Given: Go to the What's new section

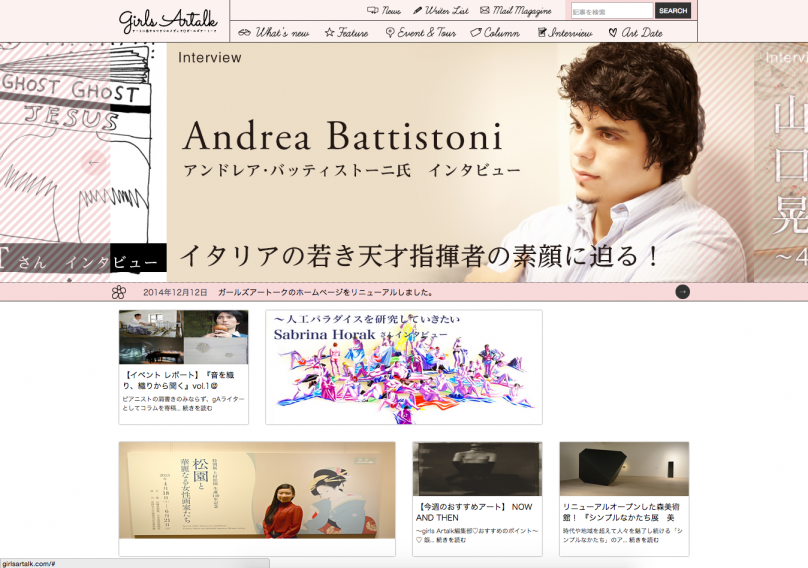Looking at the screenshot, I should (282, 33).
